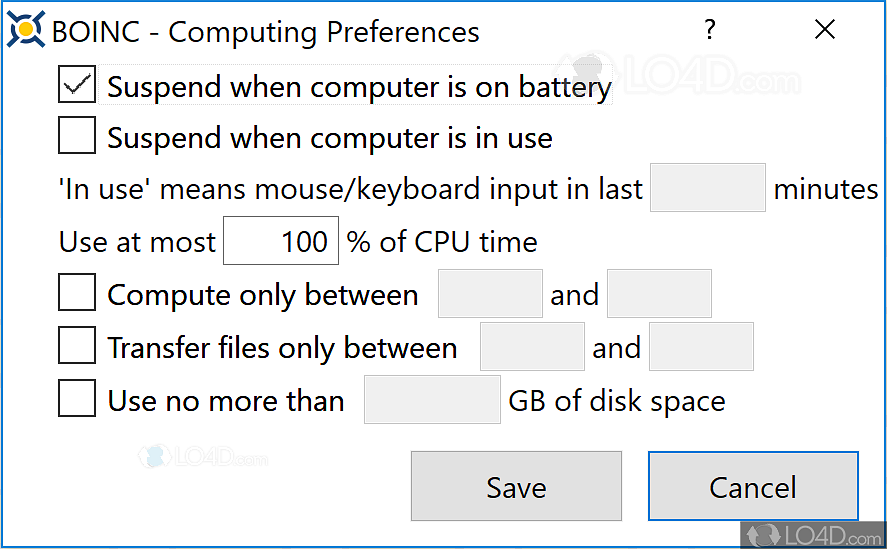Close the Computing Preferences dialog

coord(824,30)
